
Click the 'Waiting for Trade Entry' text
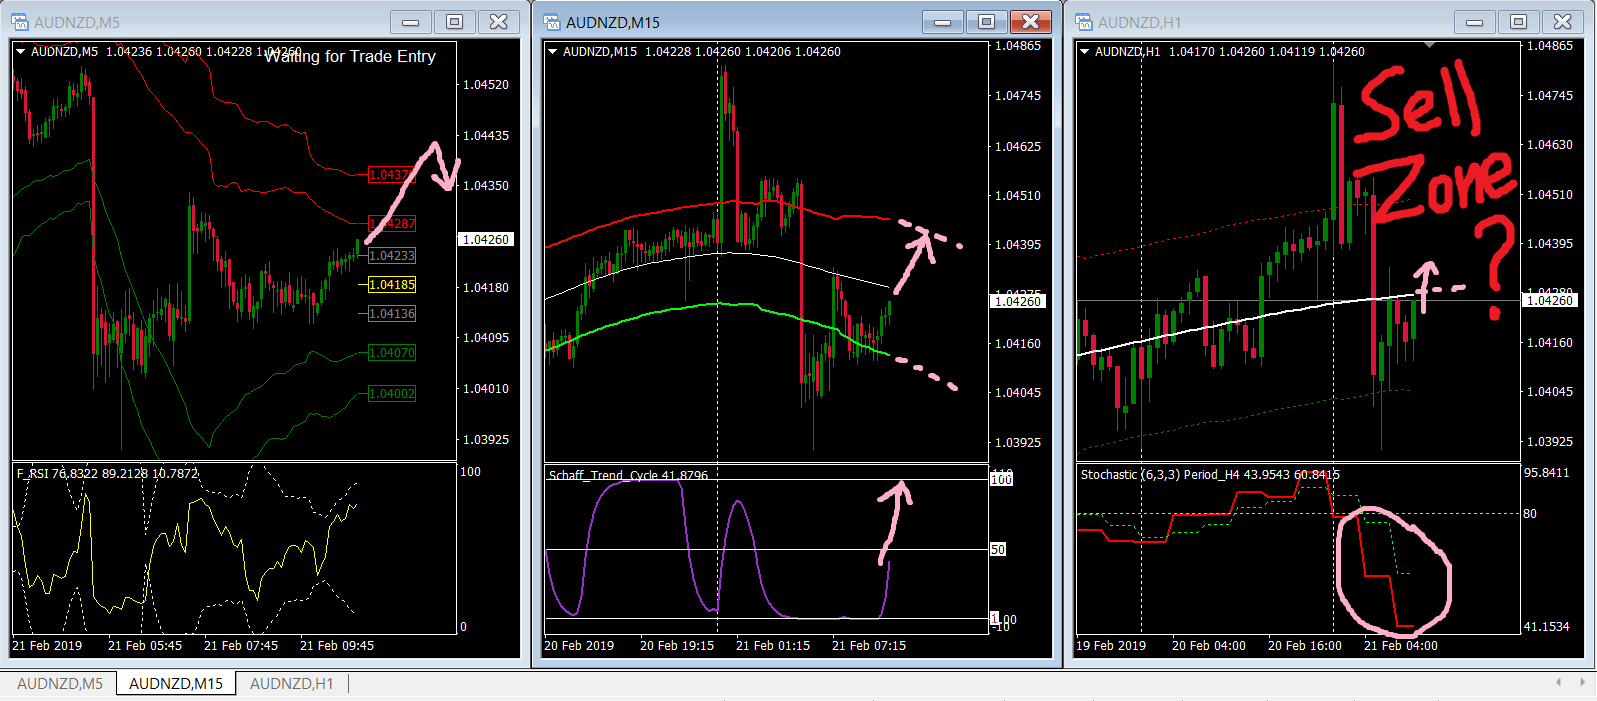click(350, 57)
